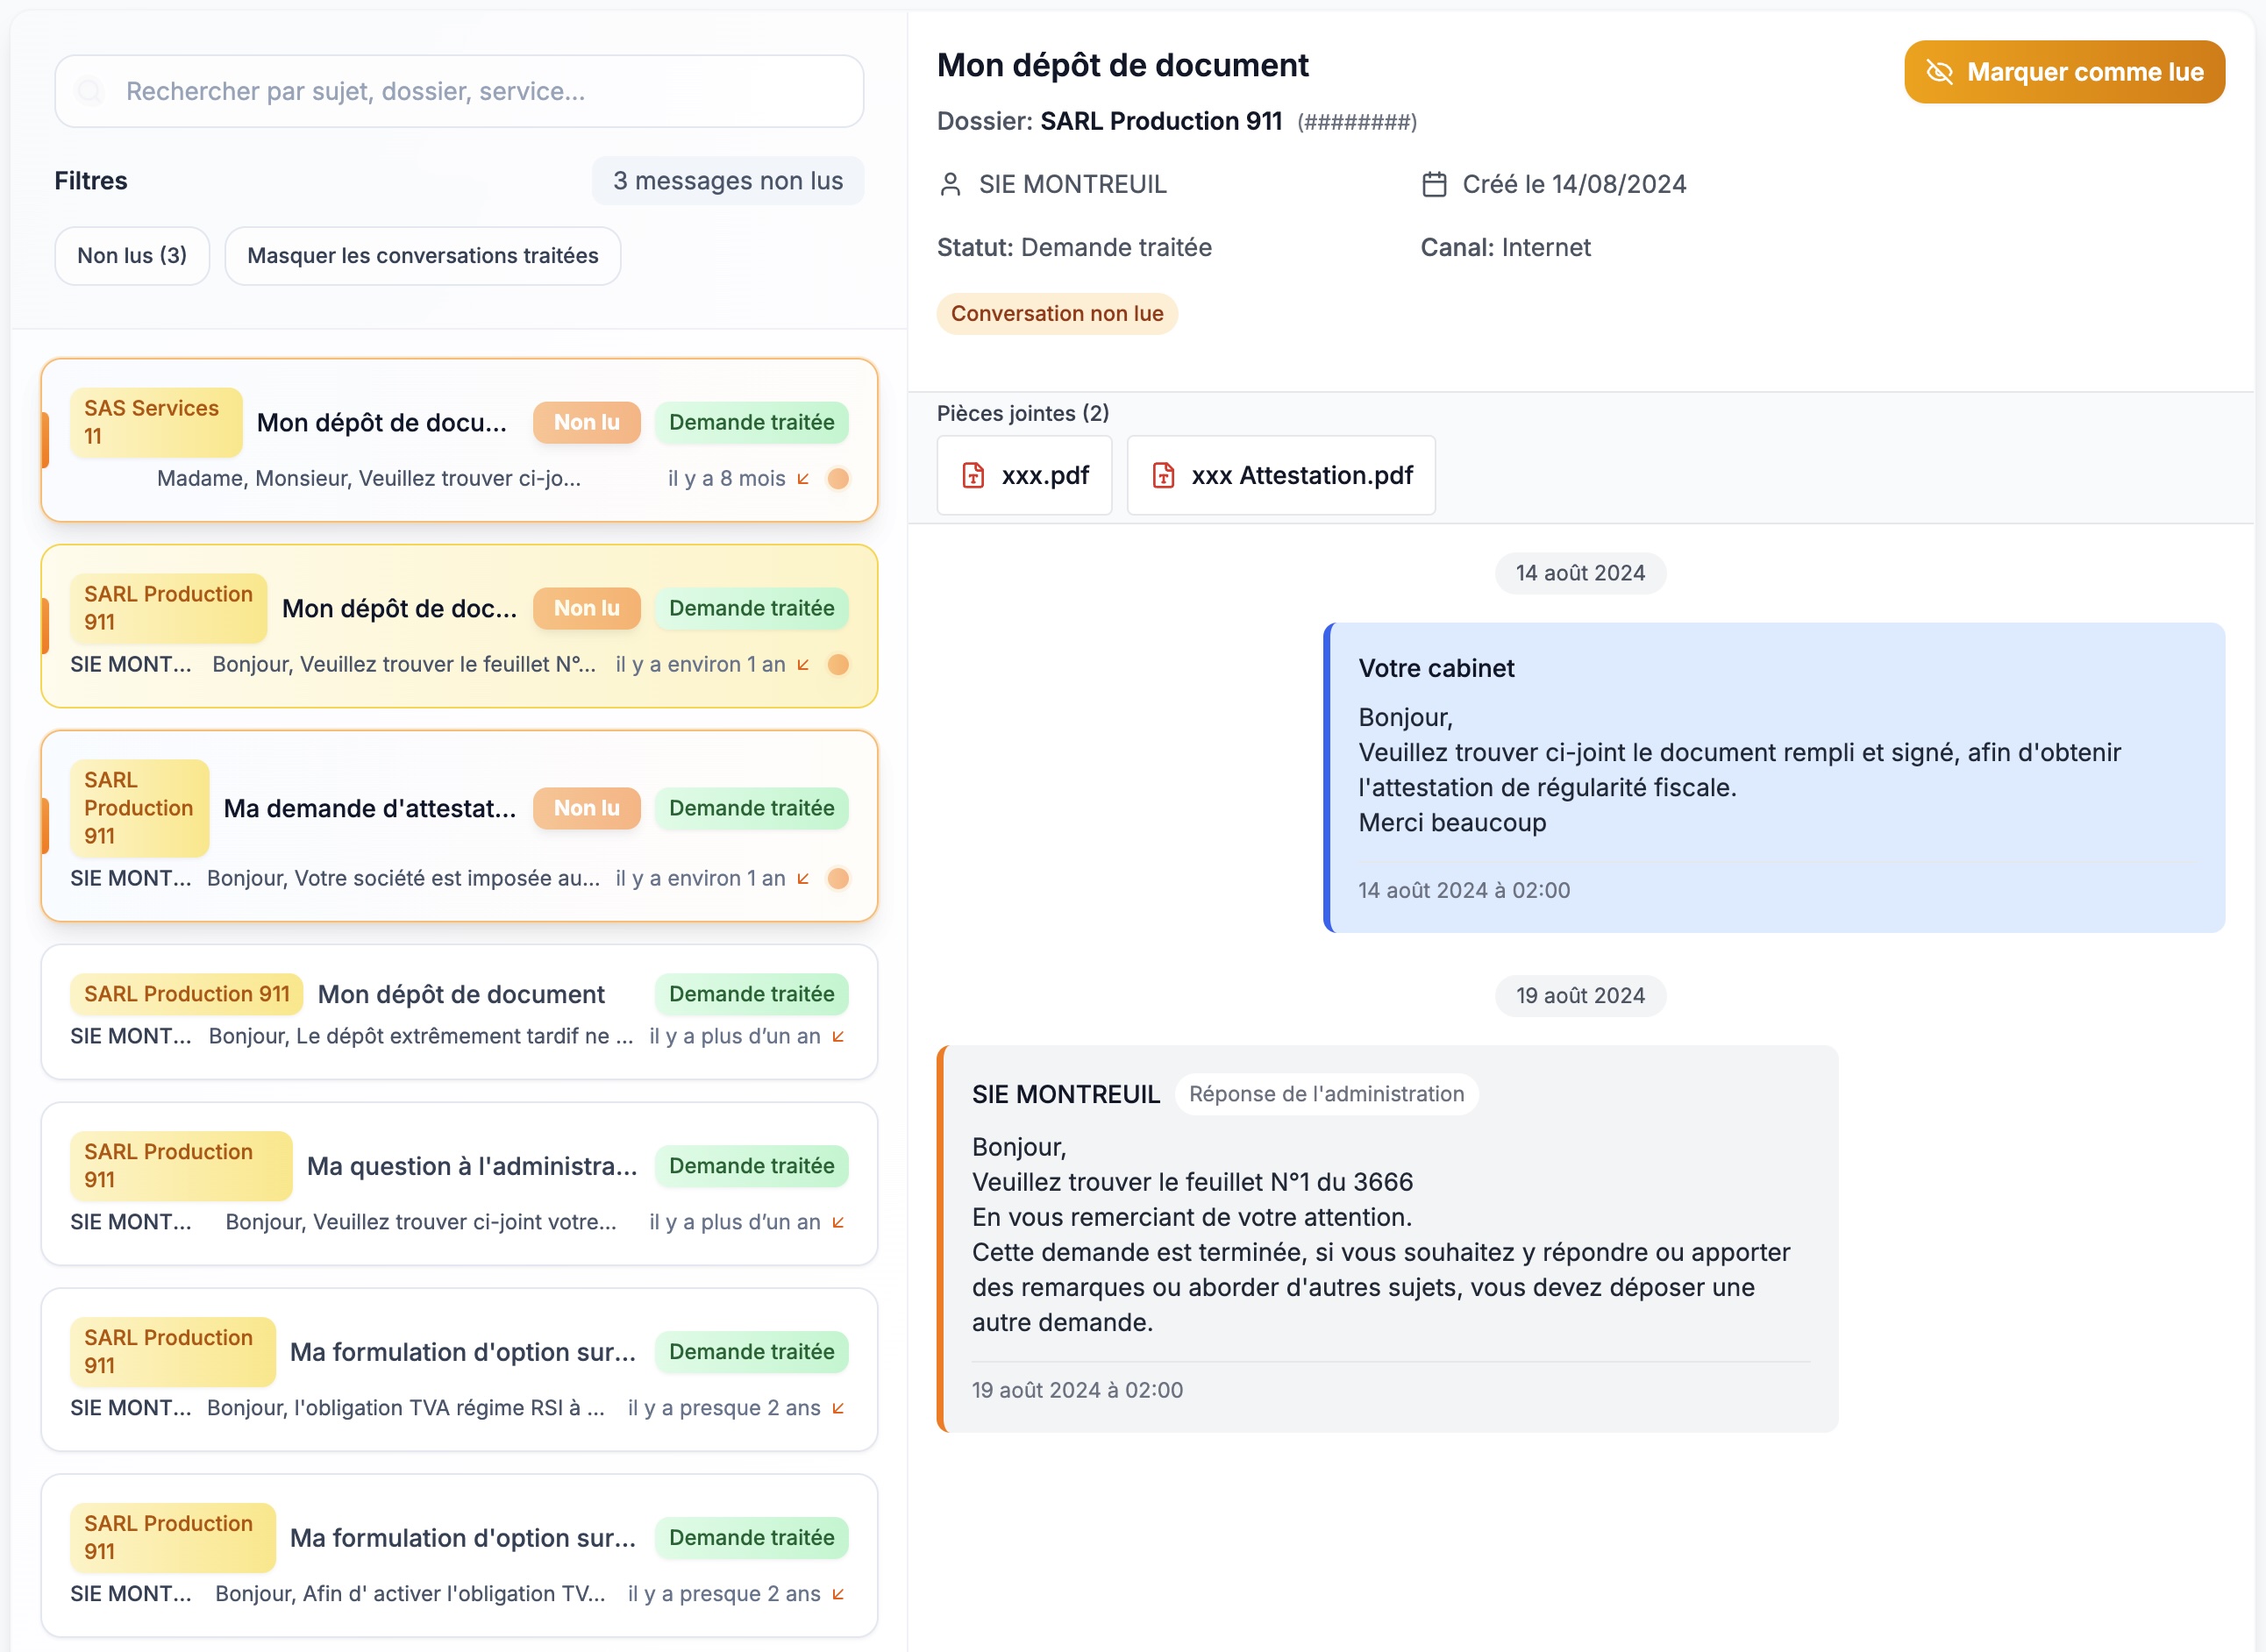Click the magnifying glass in the search bar
The image size is (2266, 1652).
tap(90, 90)
